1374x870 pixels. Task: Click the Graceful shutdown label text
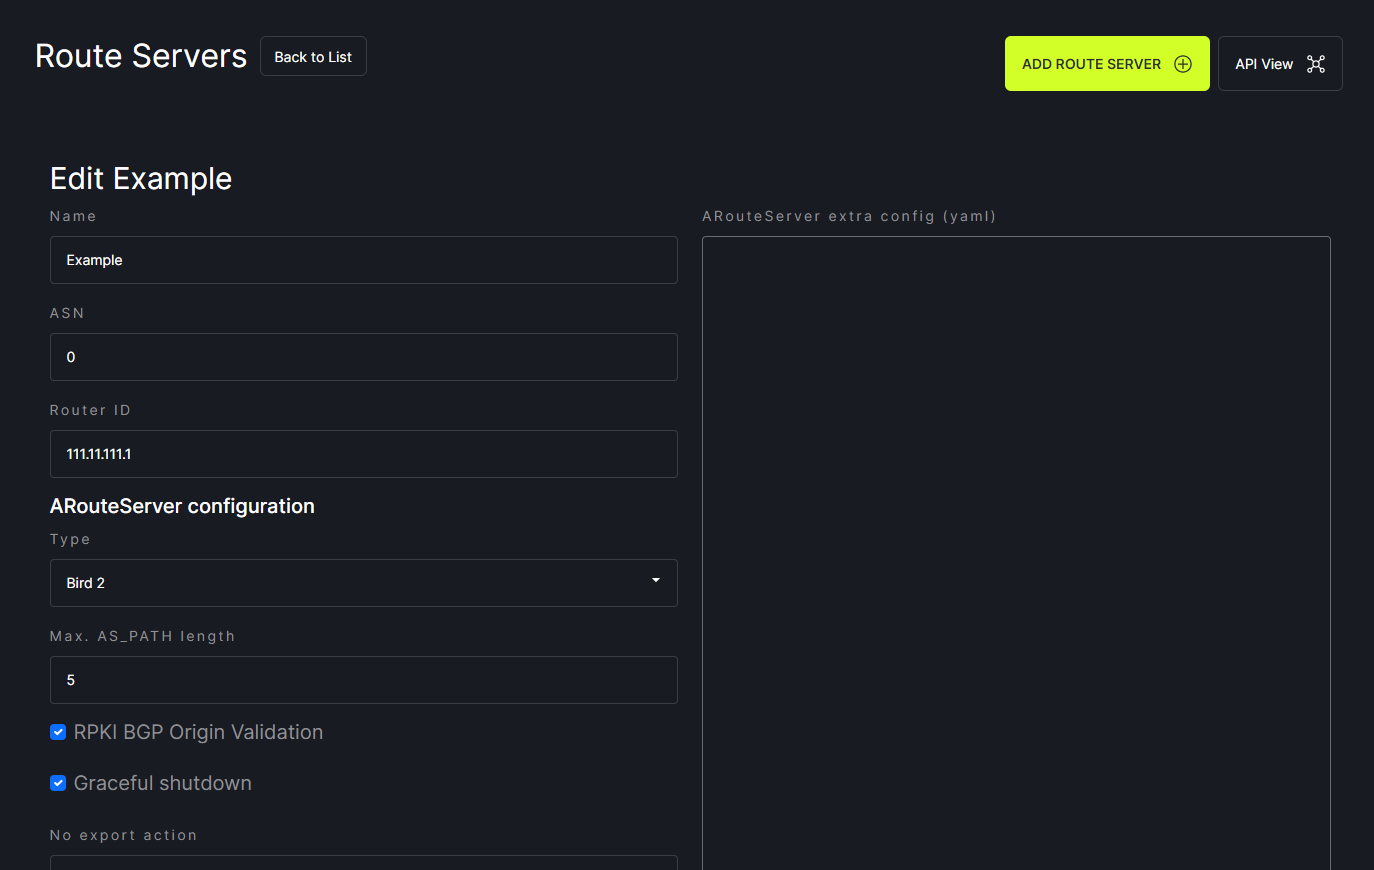tap(162, 783)
